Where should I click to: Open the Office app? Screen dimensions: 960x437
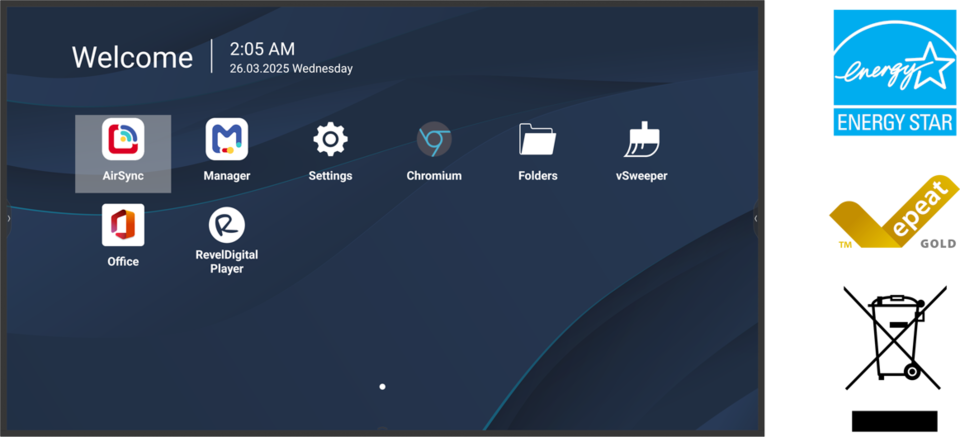click(x=123, y=226)
